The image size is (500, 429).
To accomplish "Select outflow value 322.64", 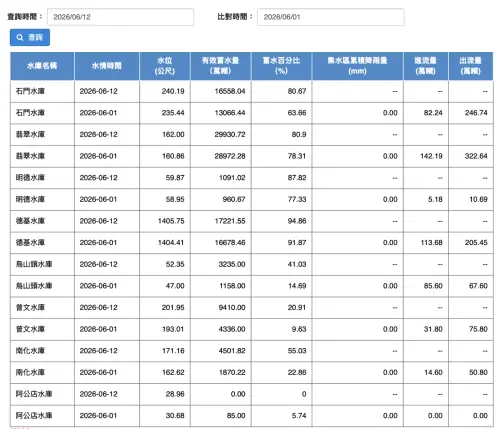I will [x=476, y=156].
